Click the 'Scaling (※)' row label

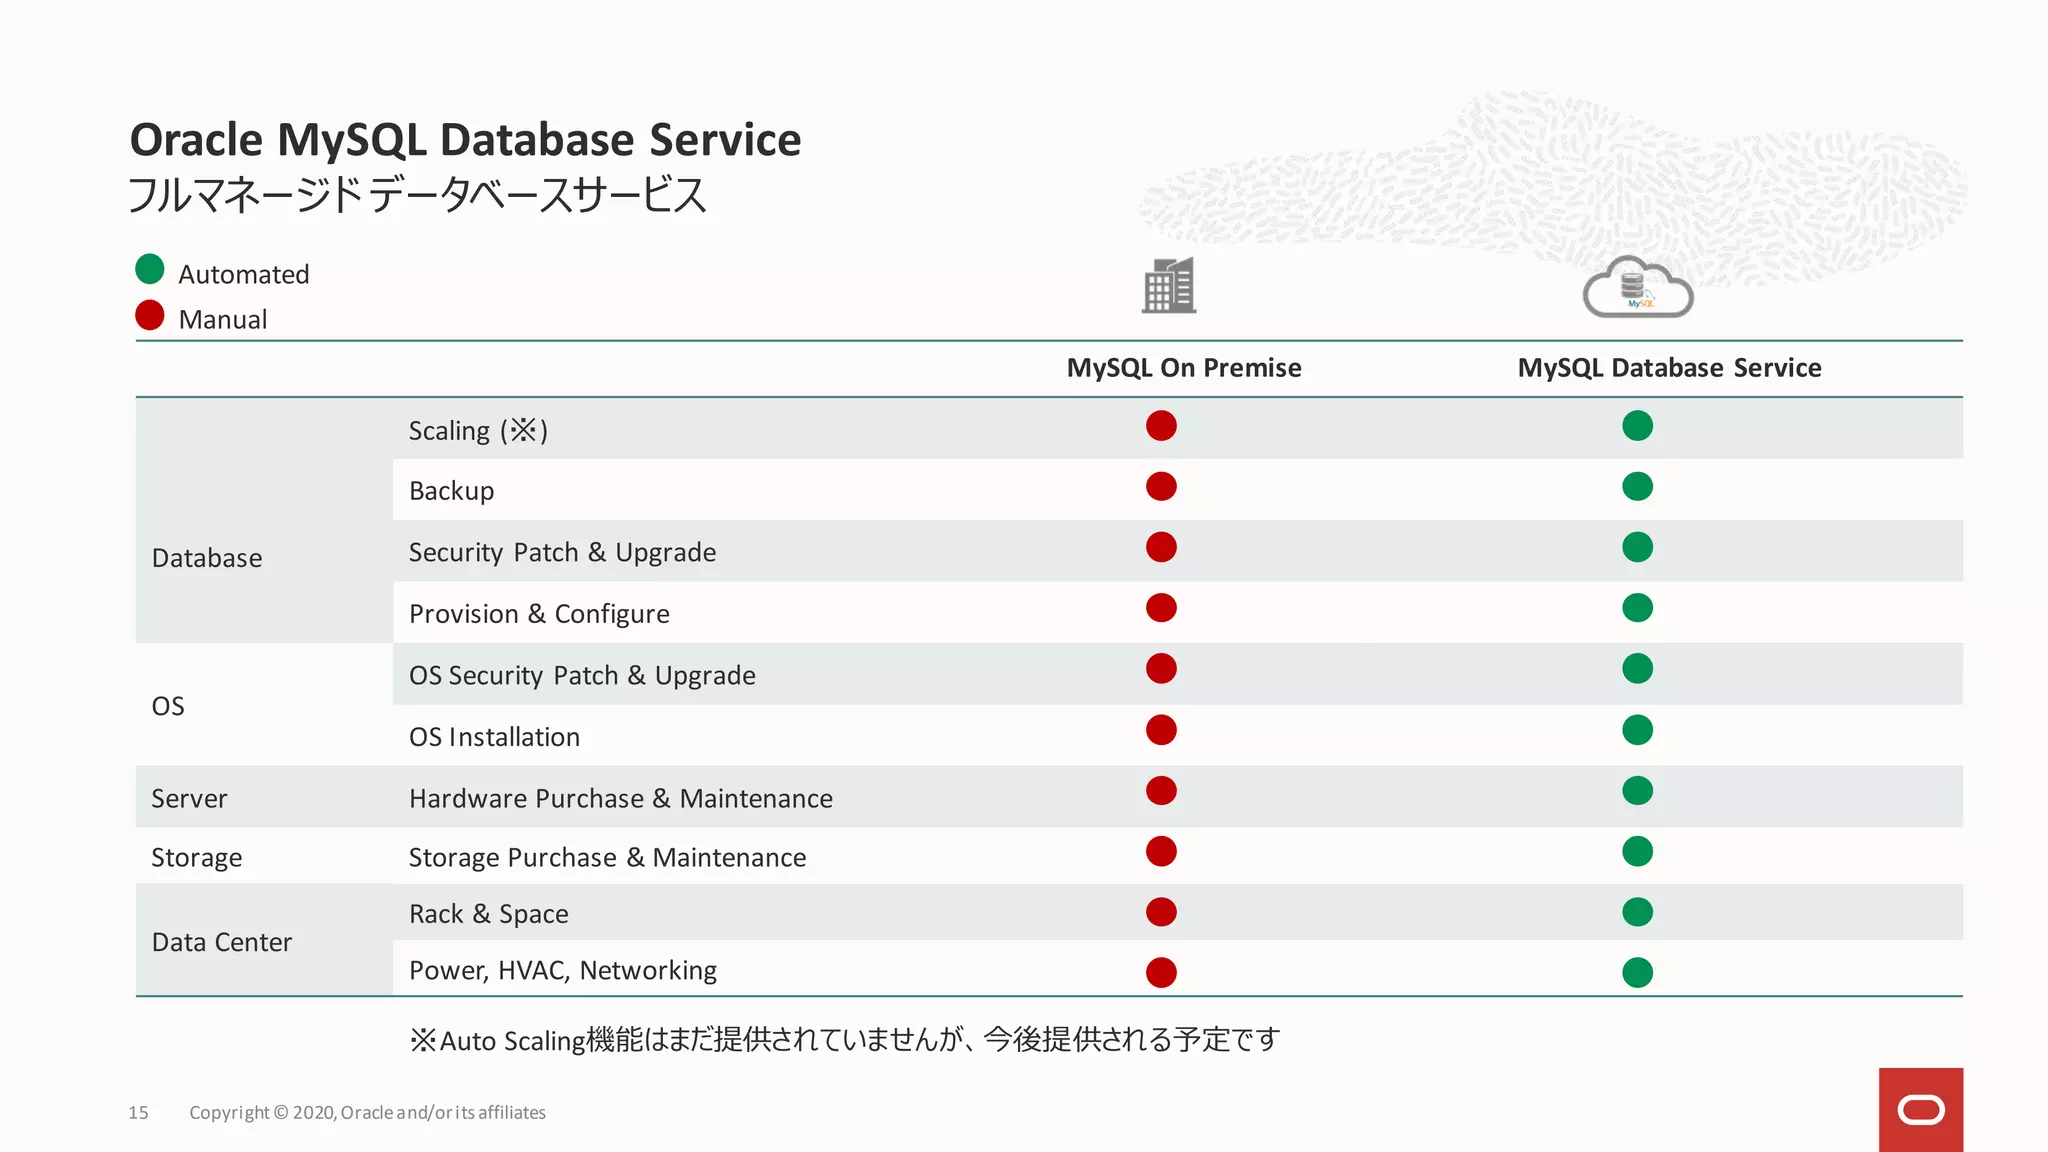[478, 430]
